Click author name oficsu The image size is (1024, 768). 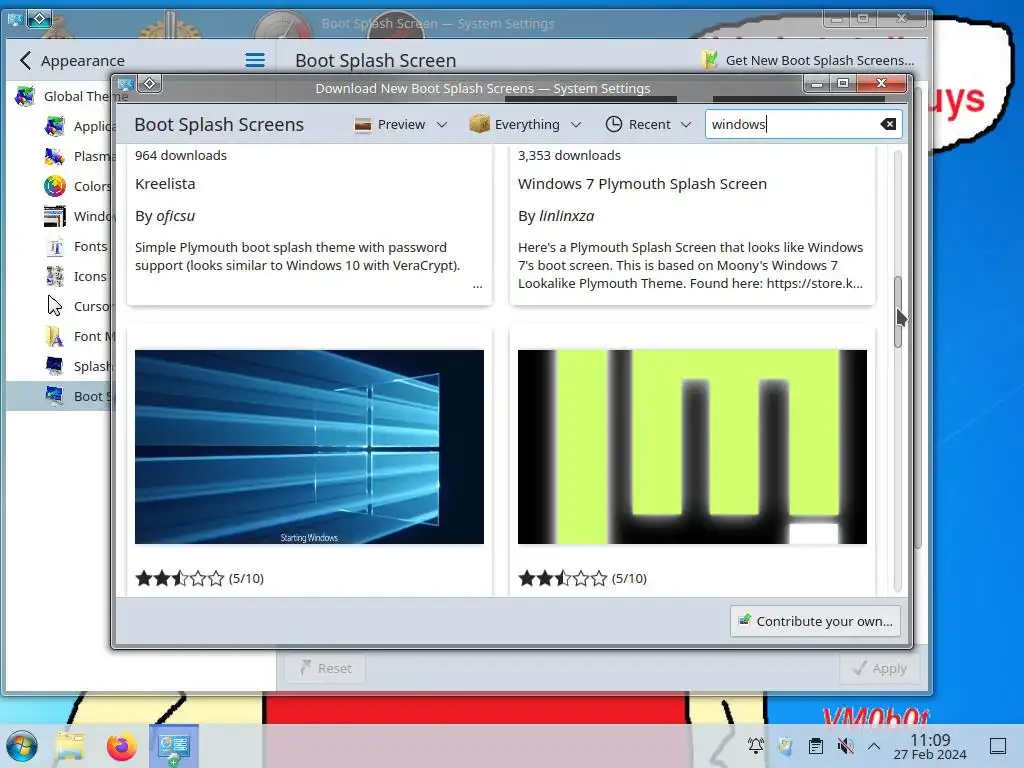click(x=176, y=216)
